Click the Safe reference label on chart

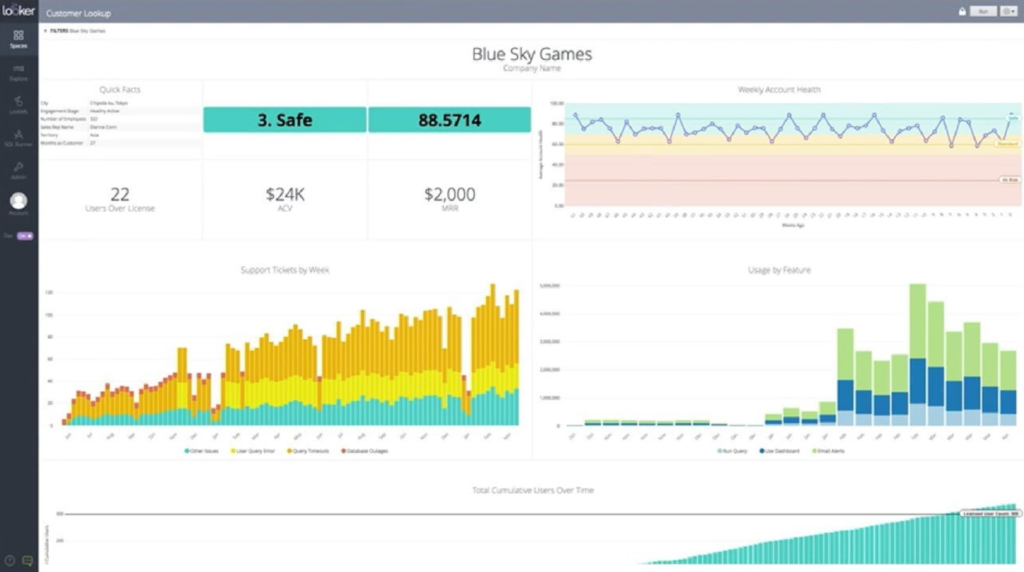click(x=1013, y=117)
